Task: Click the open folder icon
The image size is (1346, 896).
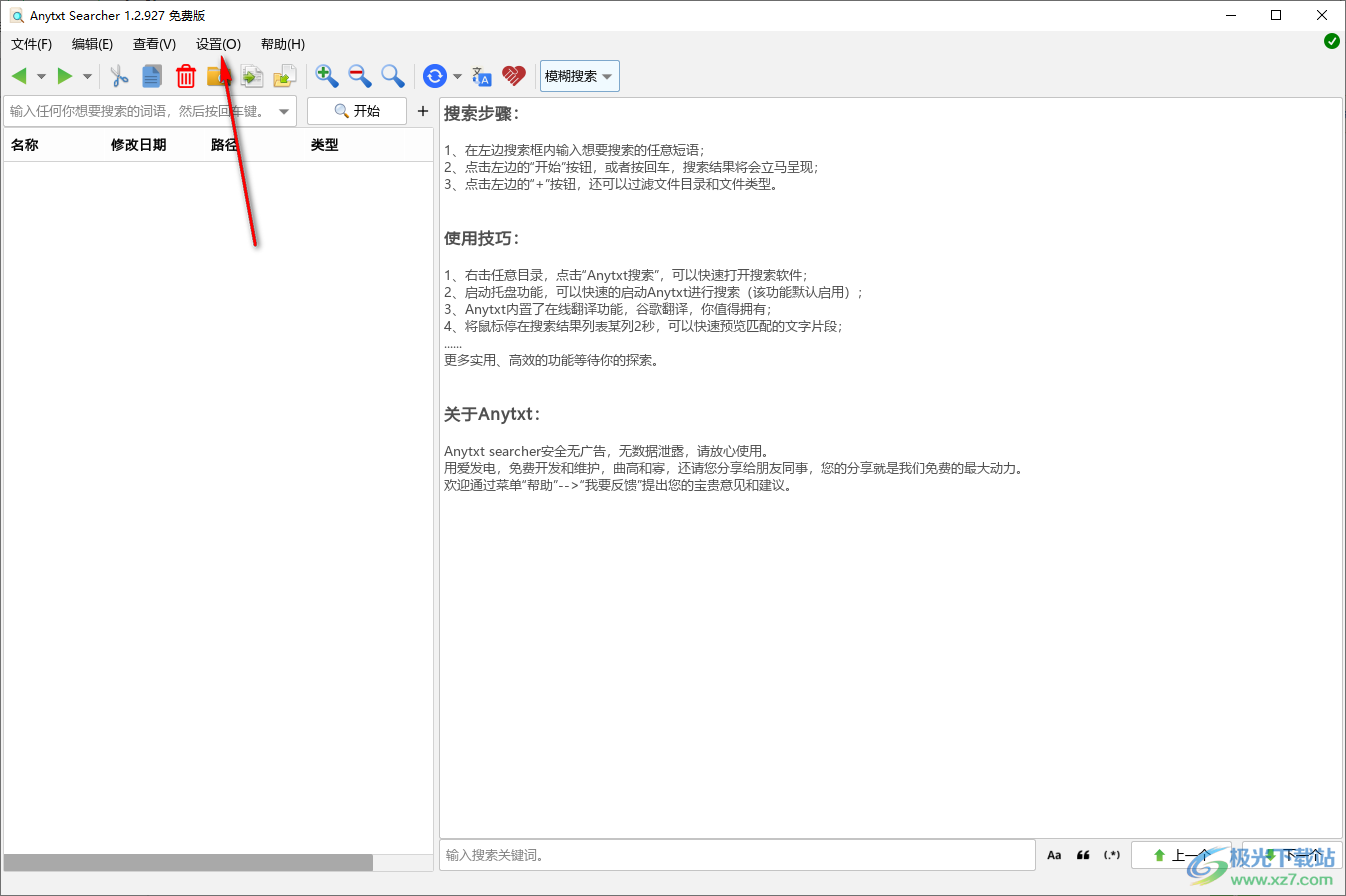Action: [x=218, y=76]
